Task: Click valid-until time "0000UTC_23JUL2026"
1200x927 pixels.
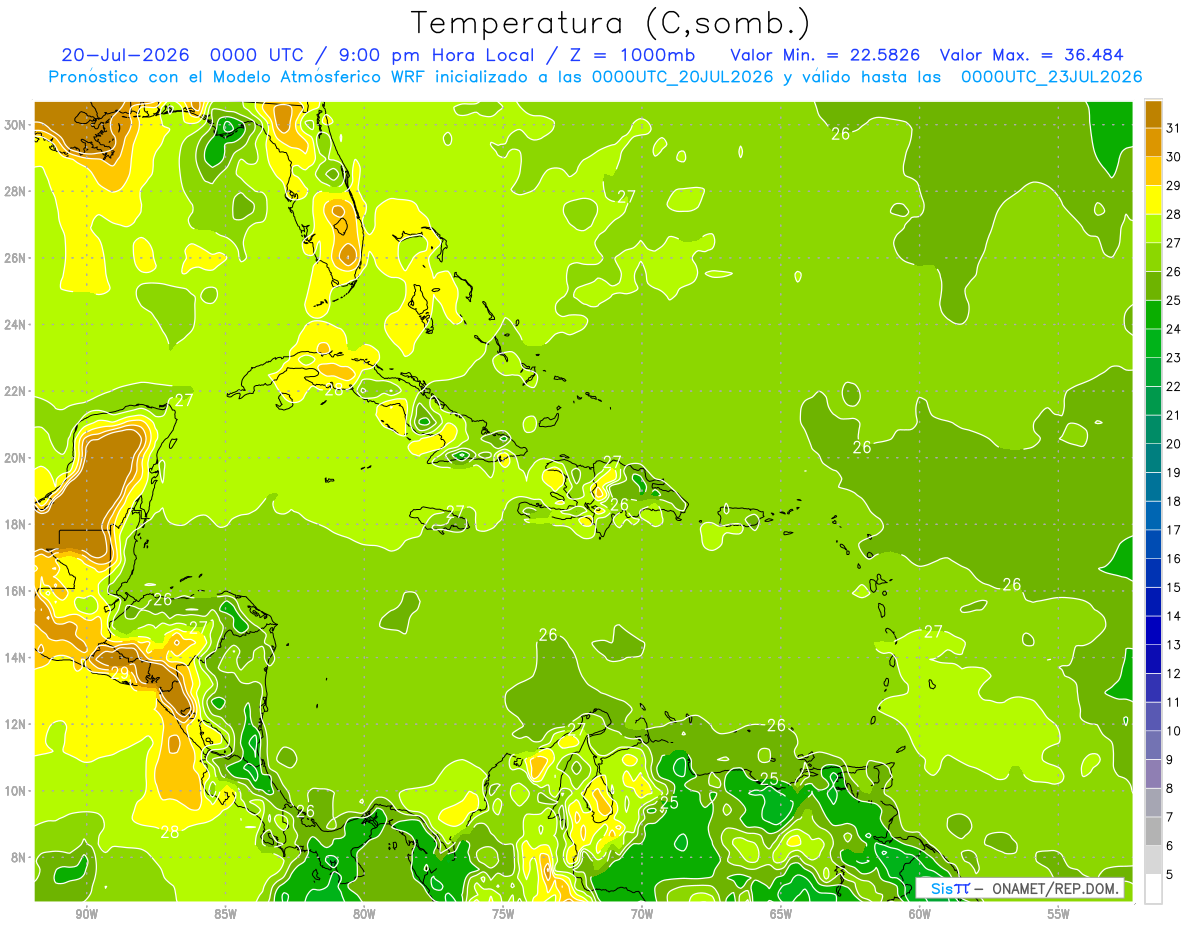Action: (1052, 76)
